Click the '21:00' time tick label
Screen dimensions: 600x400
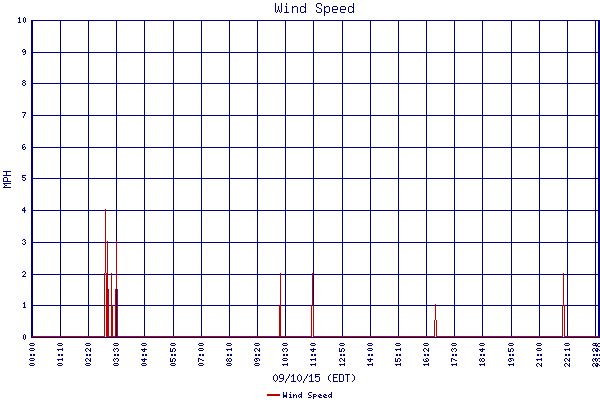tap(540, 354)
